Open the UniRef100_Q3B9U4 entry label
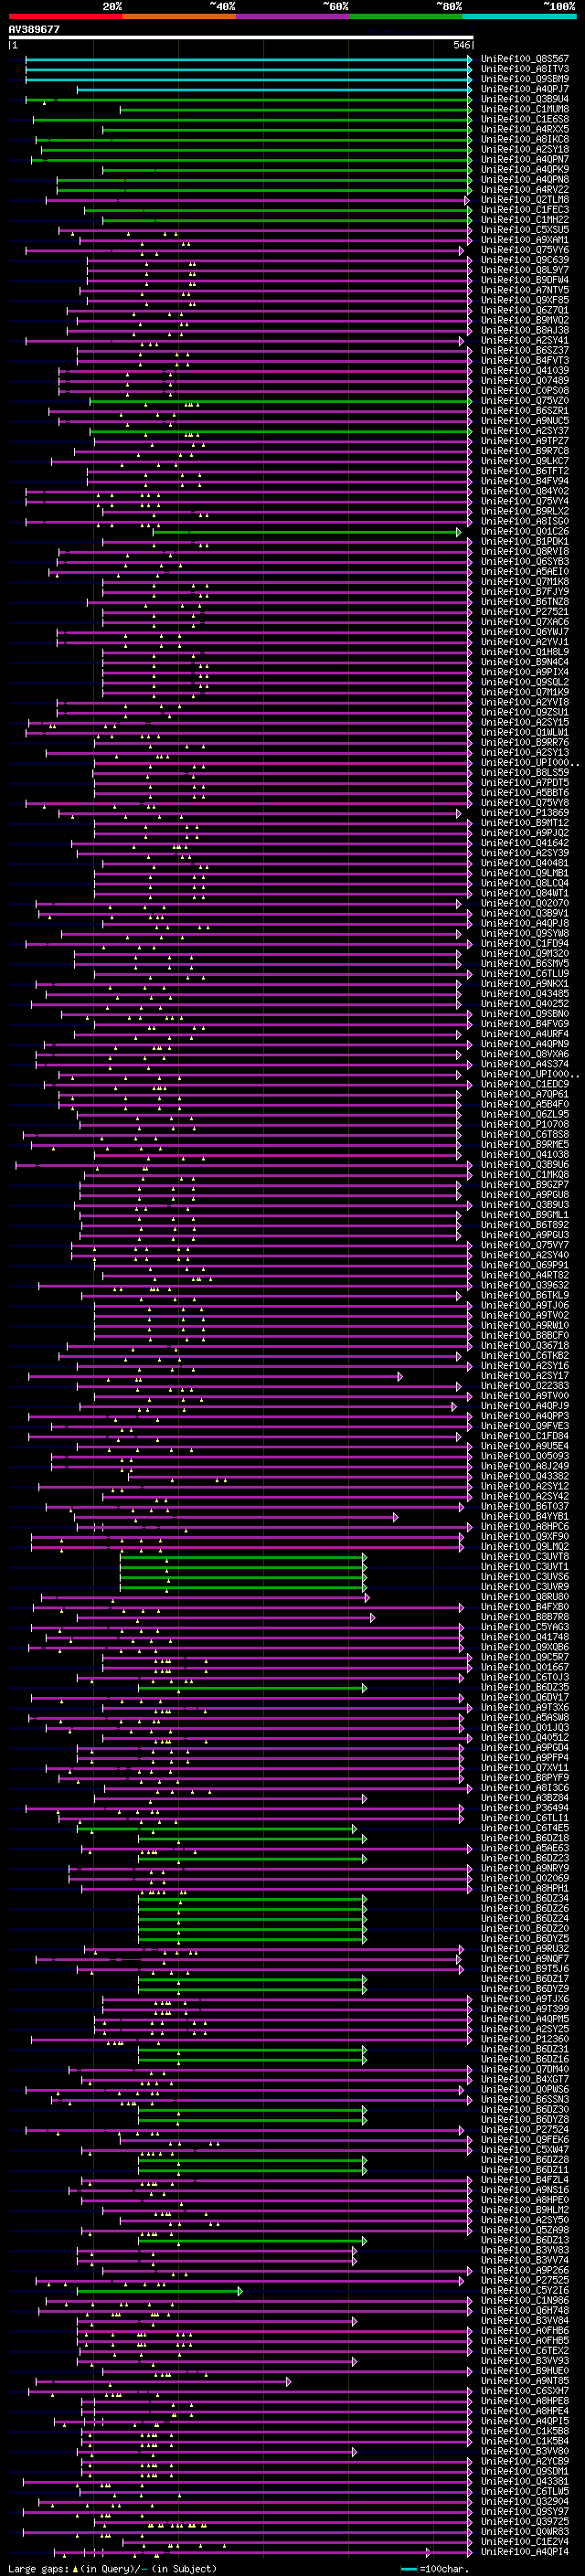Viewport: 585px width, 2576px height. [x=525, y=99]
